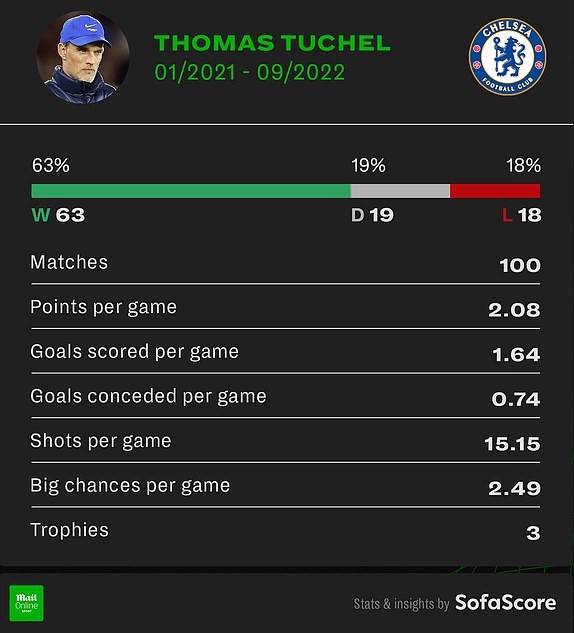Click the W 63 wins label
The image size is (574, 633).
pyautogui.click(x=59, y=215)
